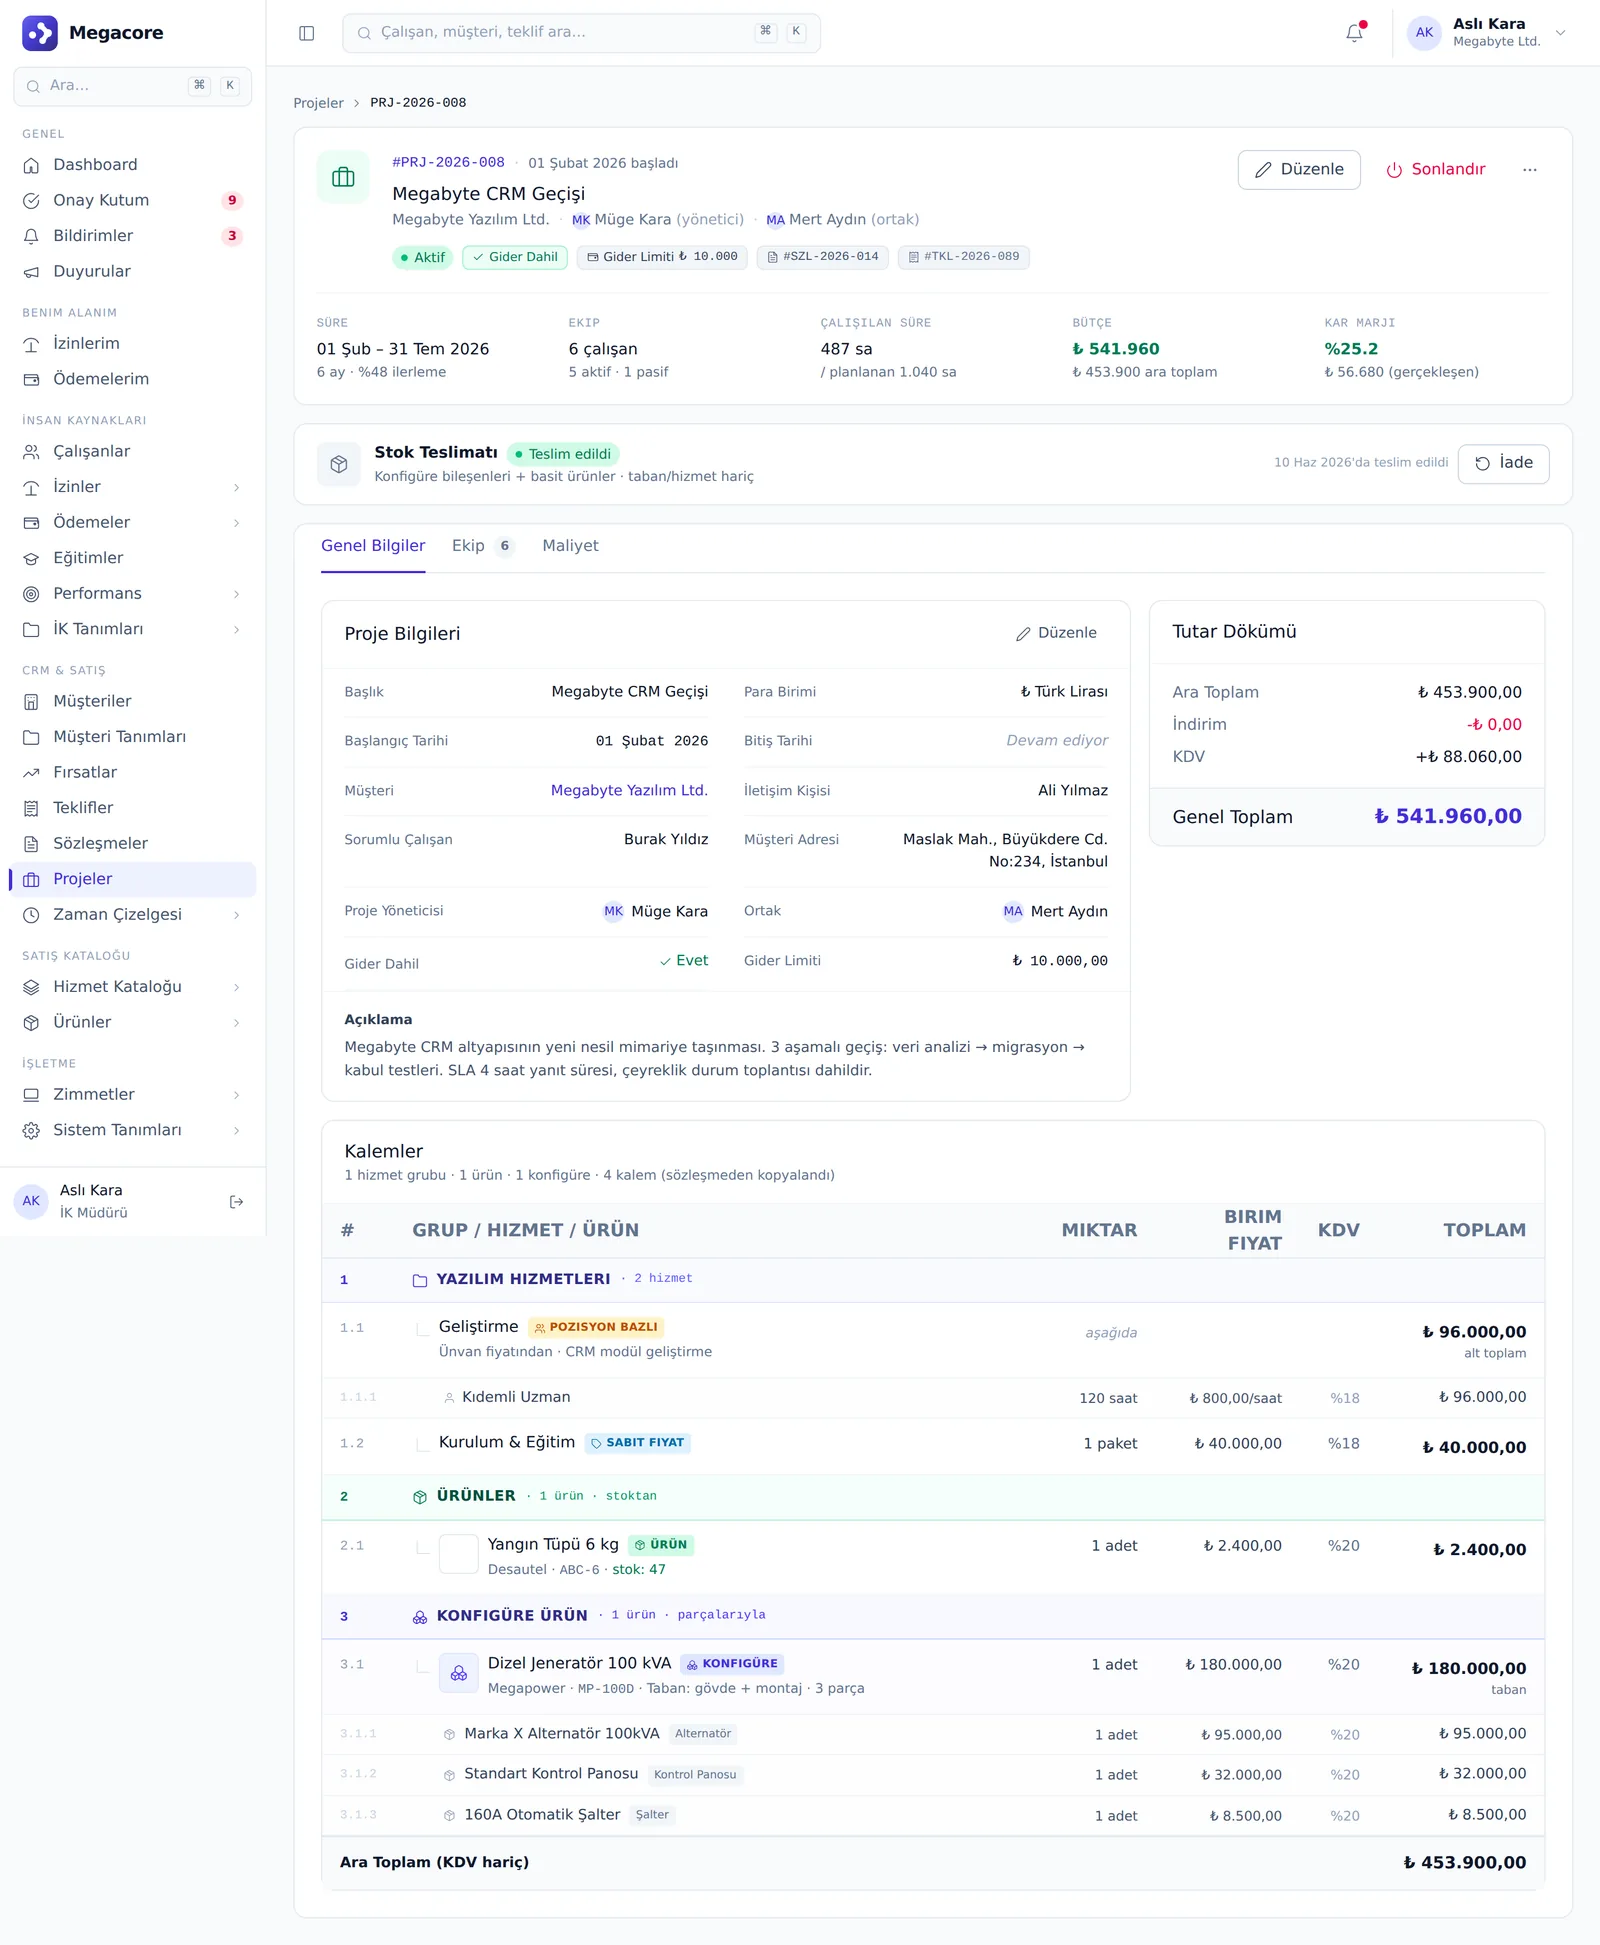The image size is (1600, 1945).
Task: Open Projeler in the sidebar
Action: pyautogui.click(x=133, y=880)
